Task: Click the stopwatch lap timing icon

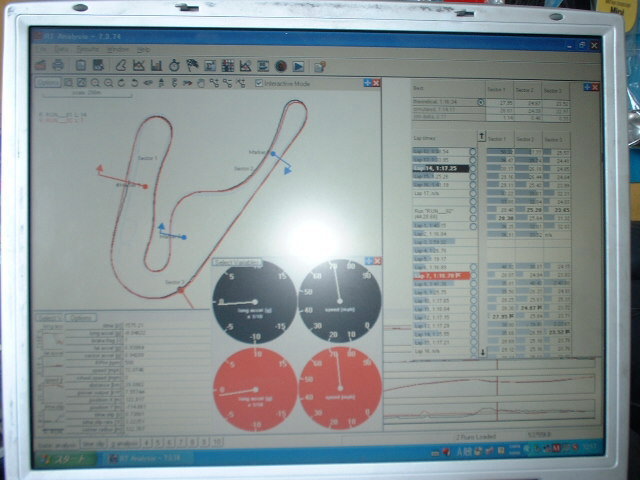Action: click(174, 65)
